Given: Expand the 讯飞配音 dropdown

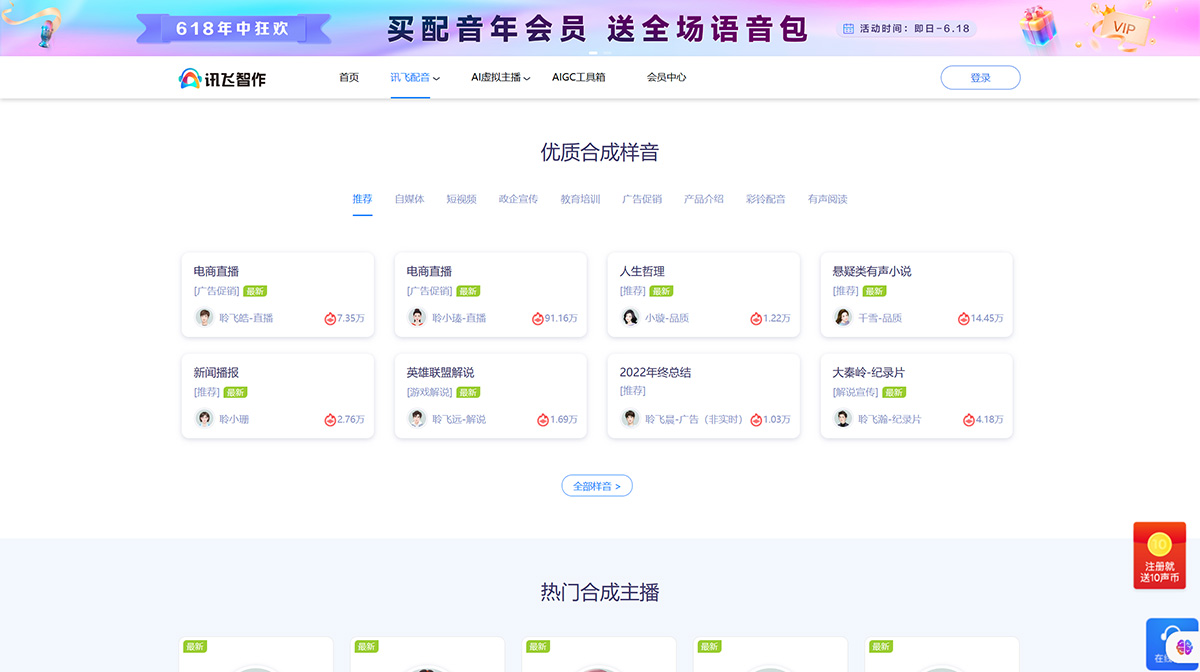Looking at the screenshot, I should 410,77.
